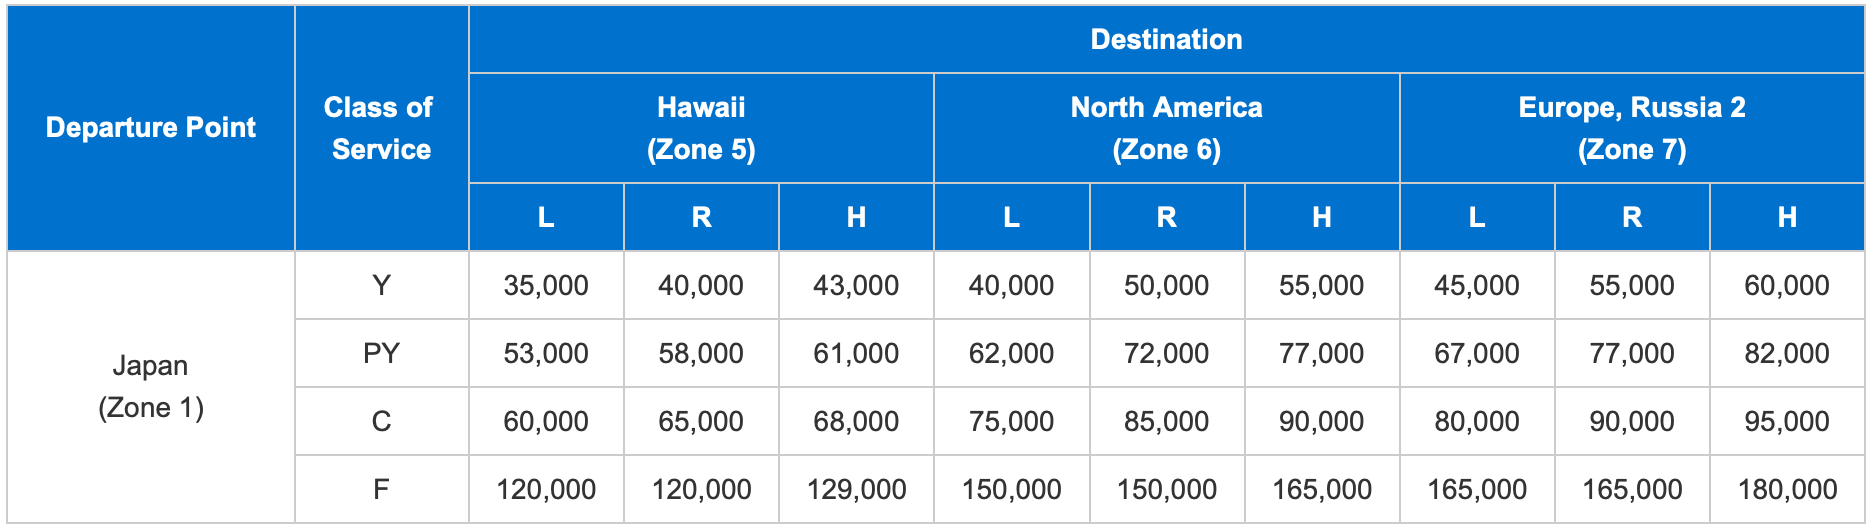Select the 180,000 value cell
The height and width of the screenshot is (530, 1874).
1787,489
